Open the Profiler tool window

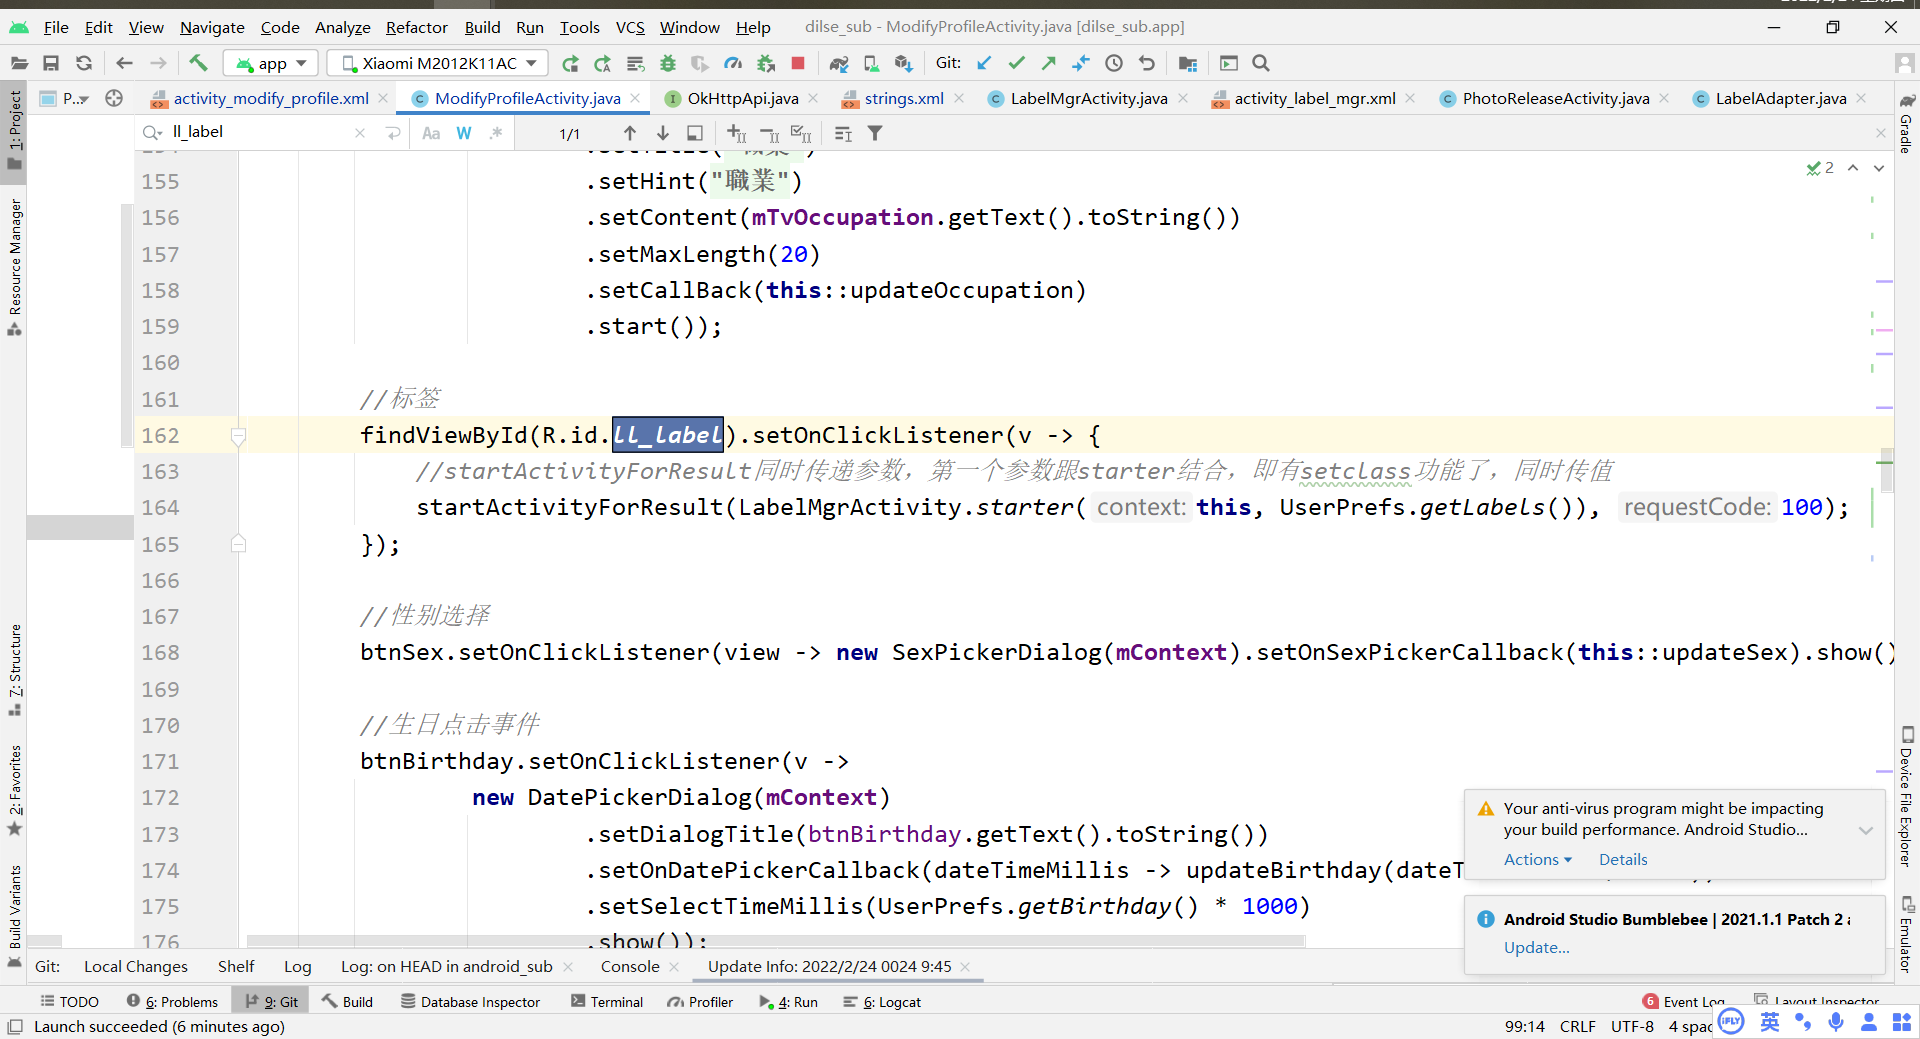(x=700, y=1001)
